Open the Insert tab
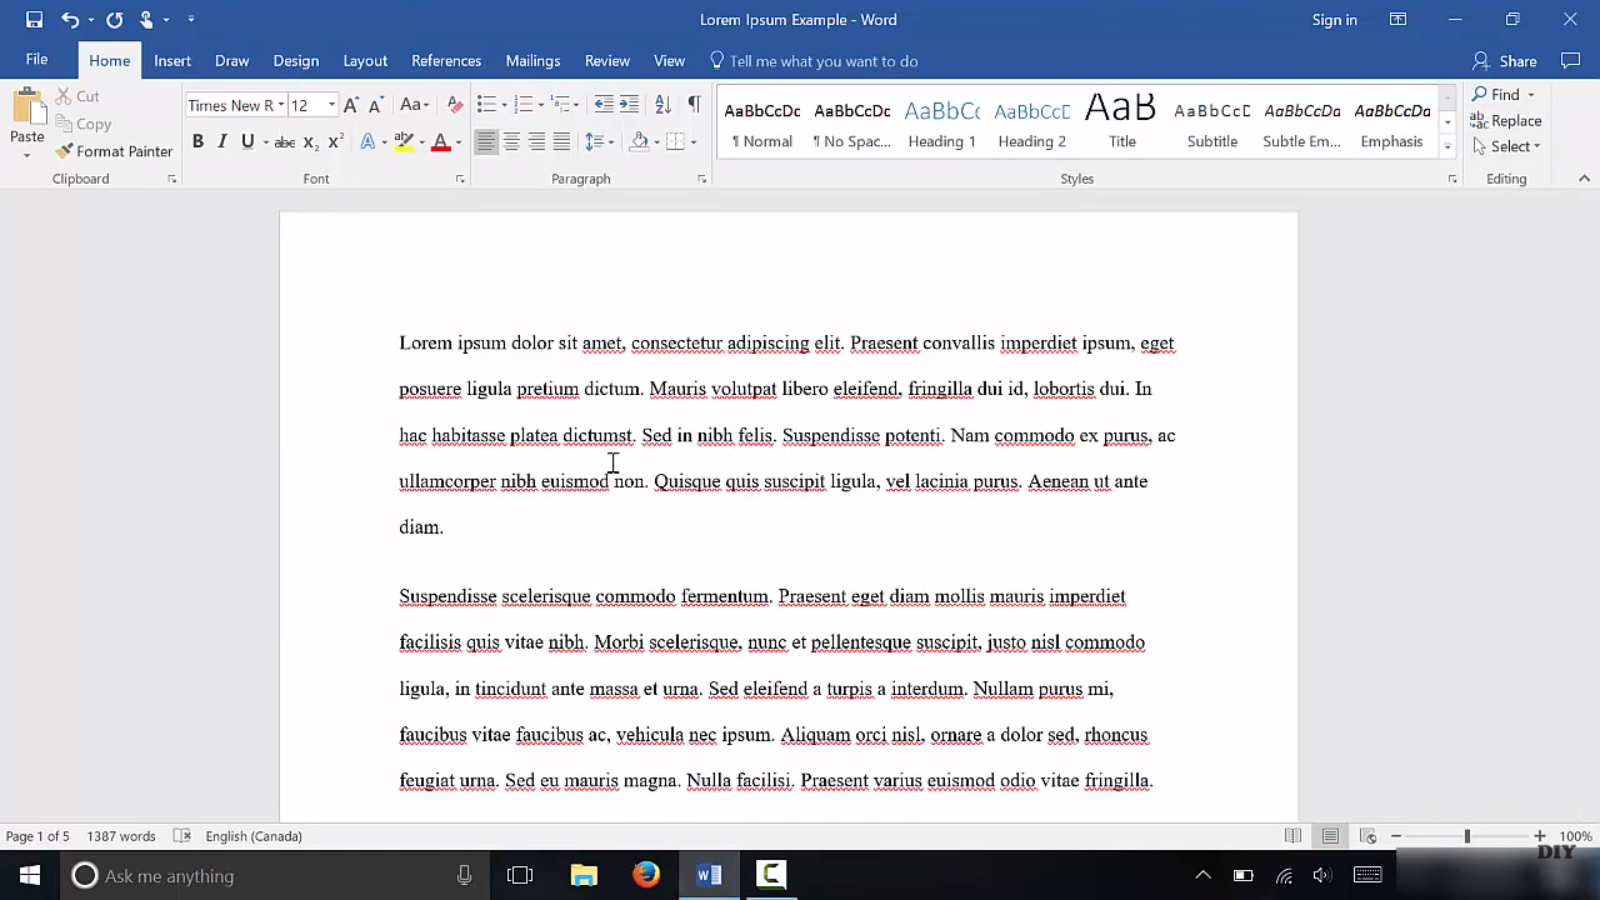This screenshot has height=900, width=1600. click(172, 61)
